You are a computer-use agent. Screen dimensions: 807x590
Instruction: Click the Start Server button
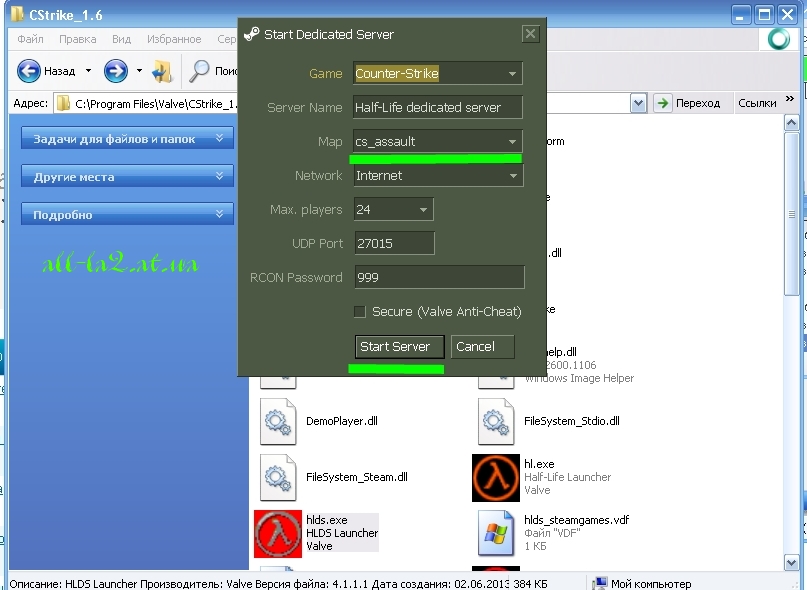pos(399,347)
